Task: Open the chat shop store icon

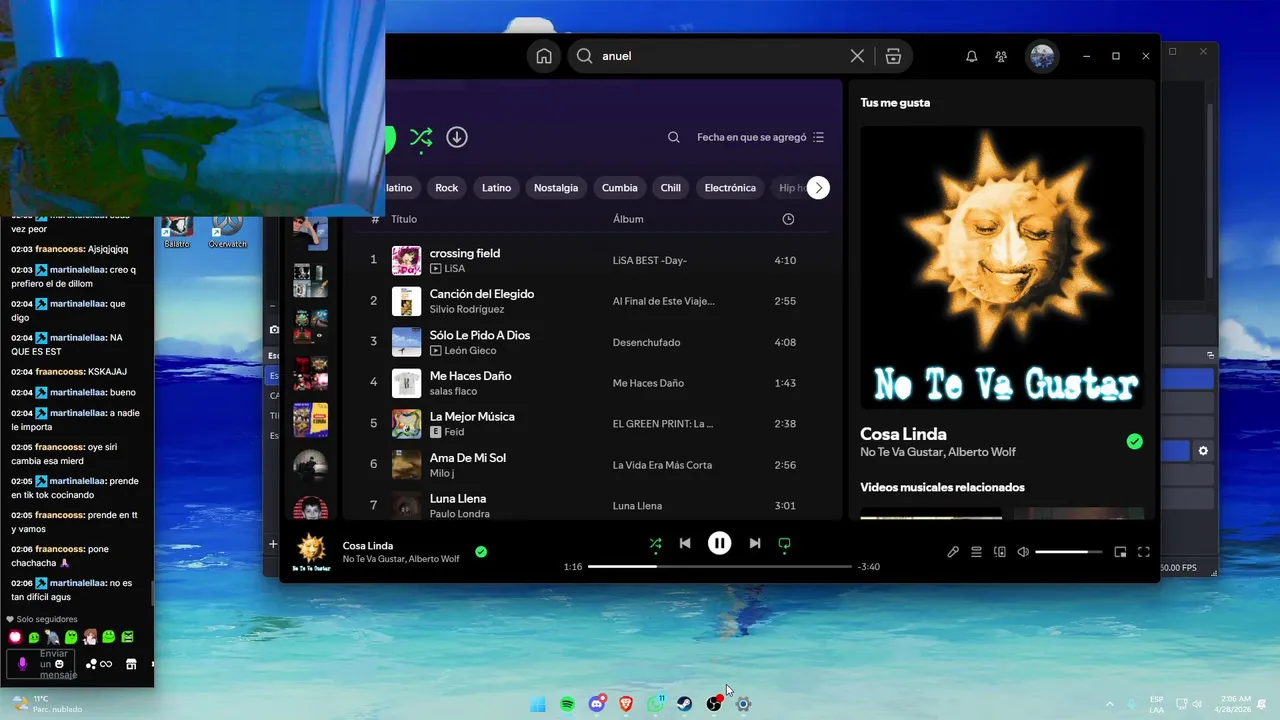Action: tap(131, 664)
